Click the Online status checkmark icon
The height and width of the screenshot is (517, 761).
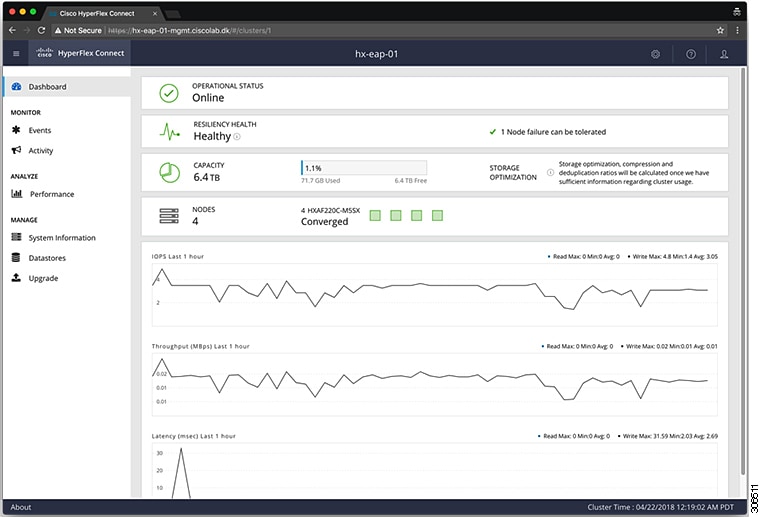pyautogui.click(x=169, y=93)
